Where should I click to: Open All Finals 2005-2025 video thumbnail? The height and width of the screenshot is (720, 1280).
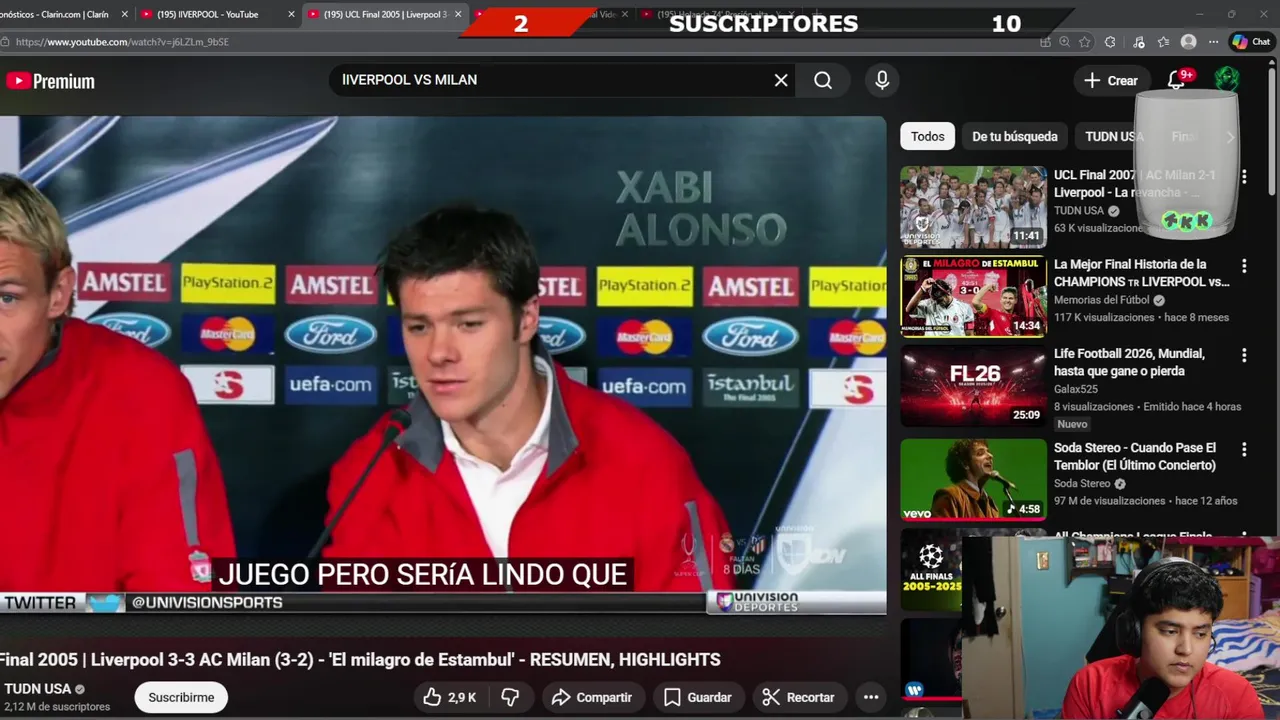(931, 570)
